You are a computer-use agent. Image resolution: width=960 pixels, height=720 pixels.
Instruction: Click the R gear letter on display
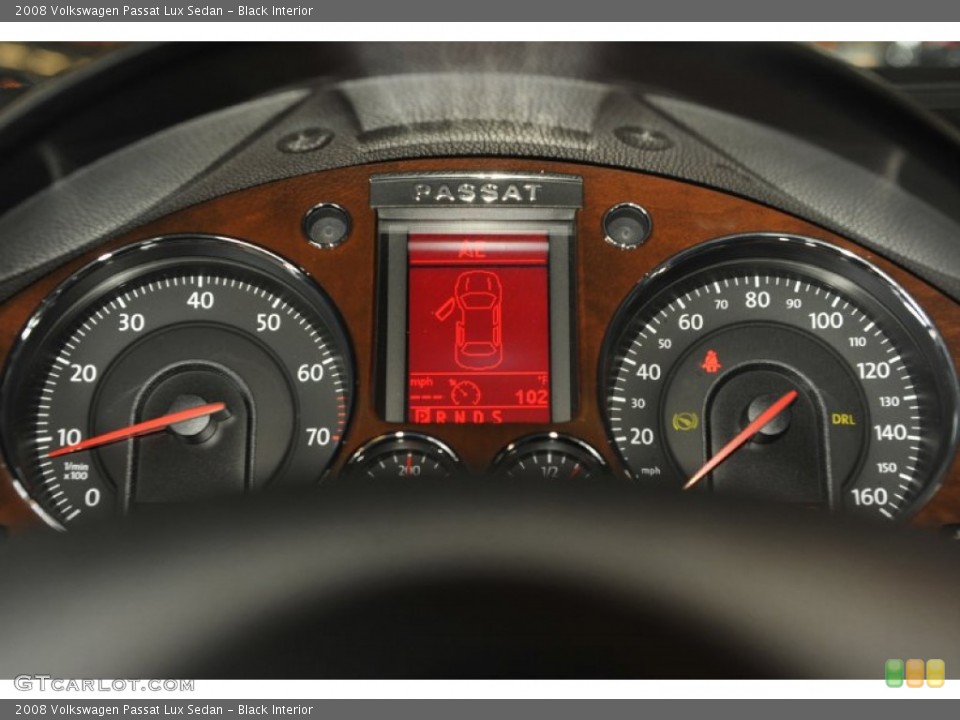tap(441, 418)
